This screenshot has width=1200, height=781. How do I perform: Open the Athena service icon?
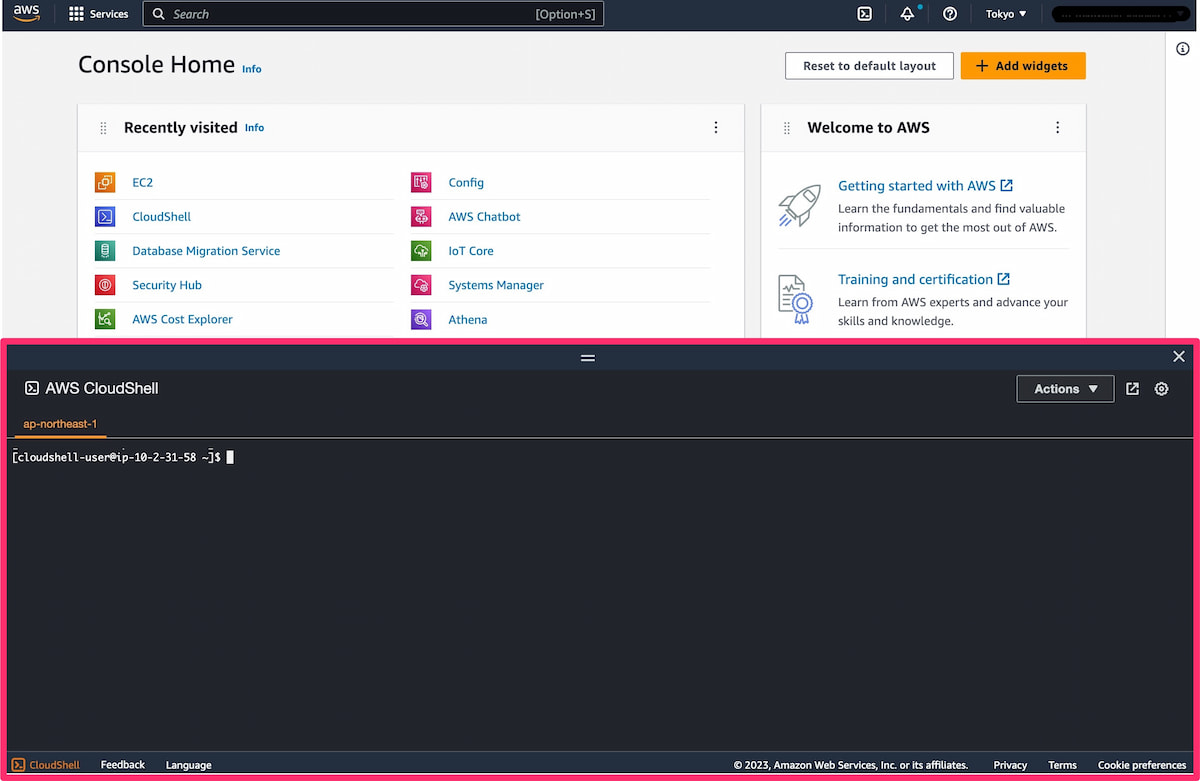420,319
